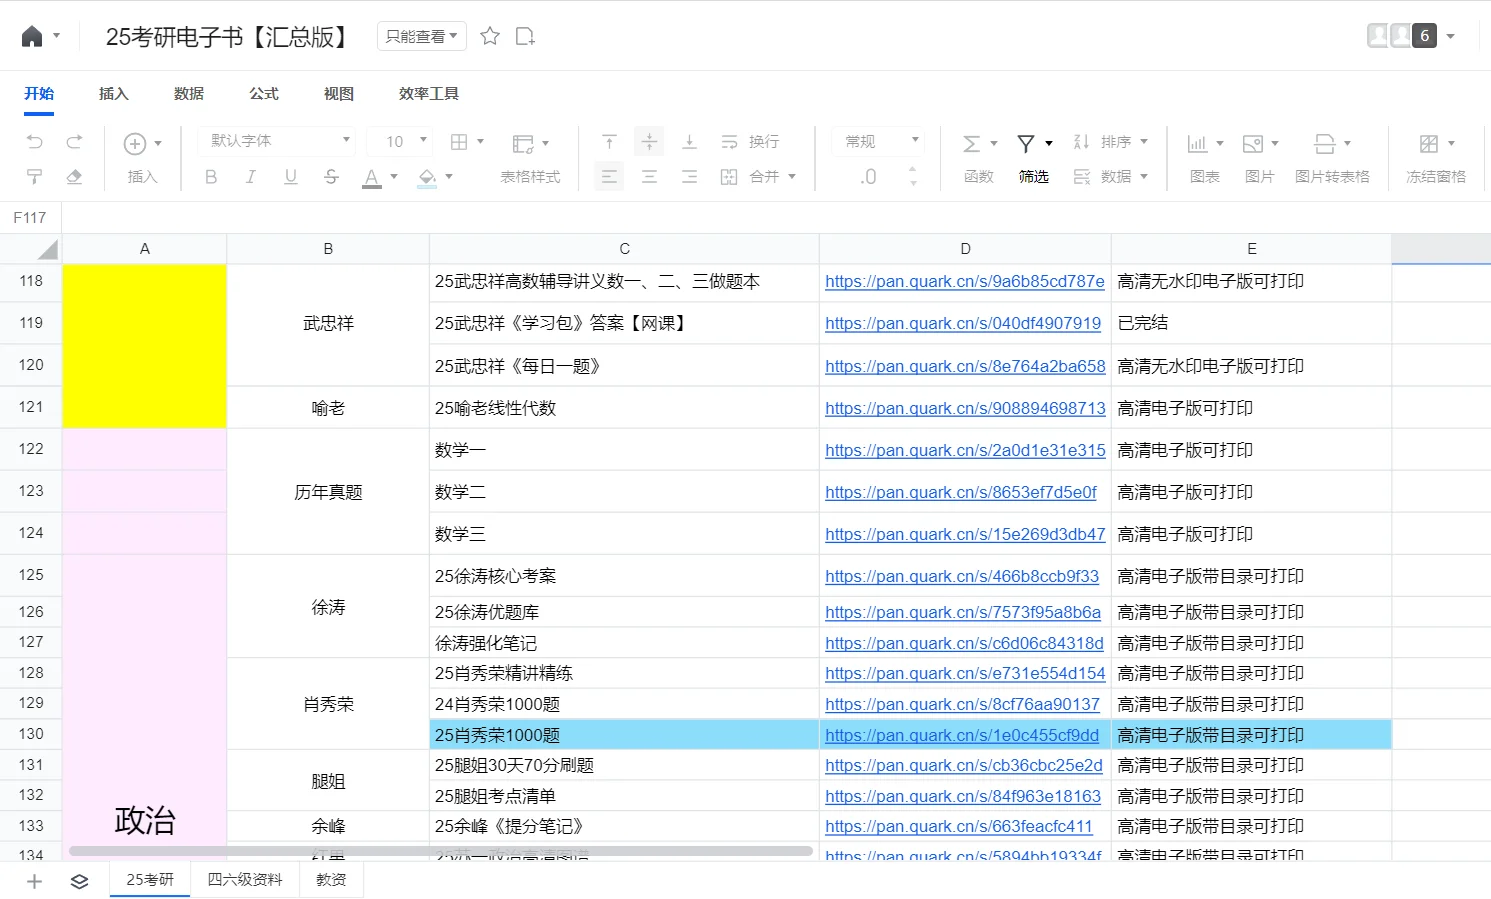Open the sheet list layers icon
This screenshot has height=899, width=1491.
pyautogui.click(x=80, y=881)
